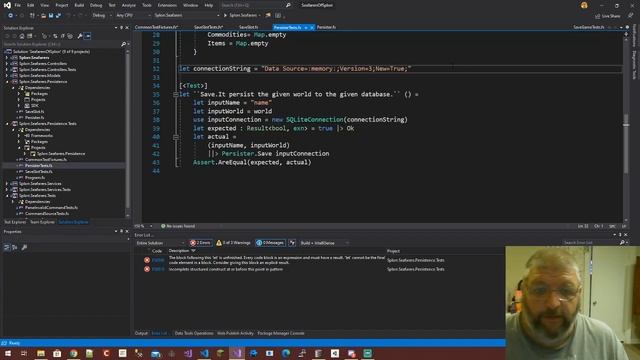The width and height of the screenshot is (640, 360).
Task: Click the Save All toolbar icon
Action: pos(58,16)
